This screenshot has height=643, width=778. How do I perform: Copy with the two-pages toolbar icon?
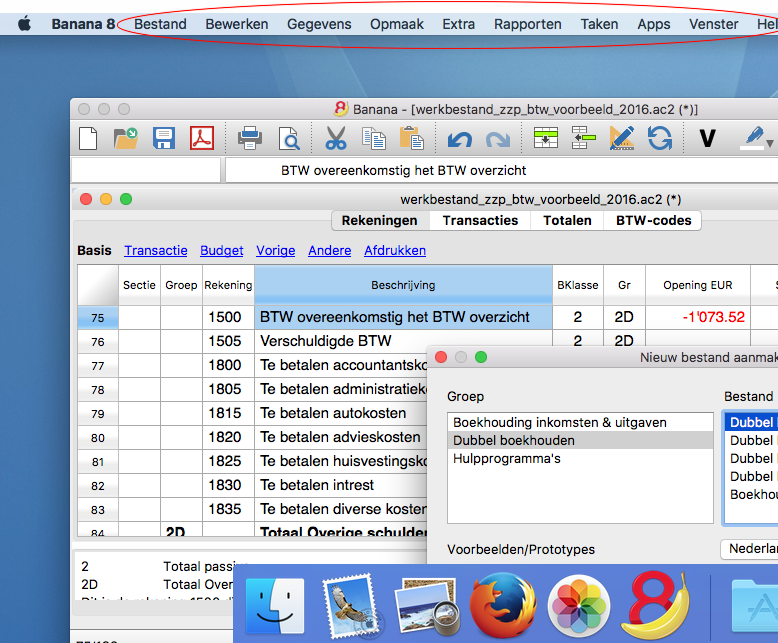pyautogui.click(x=374, y=138)
